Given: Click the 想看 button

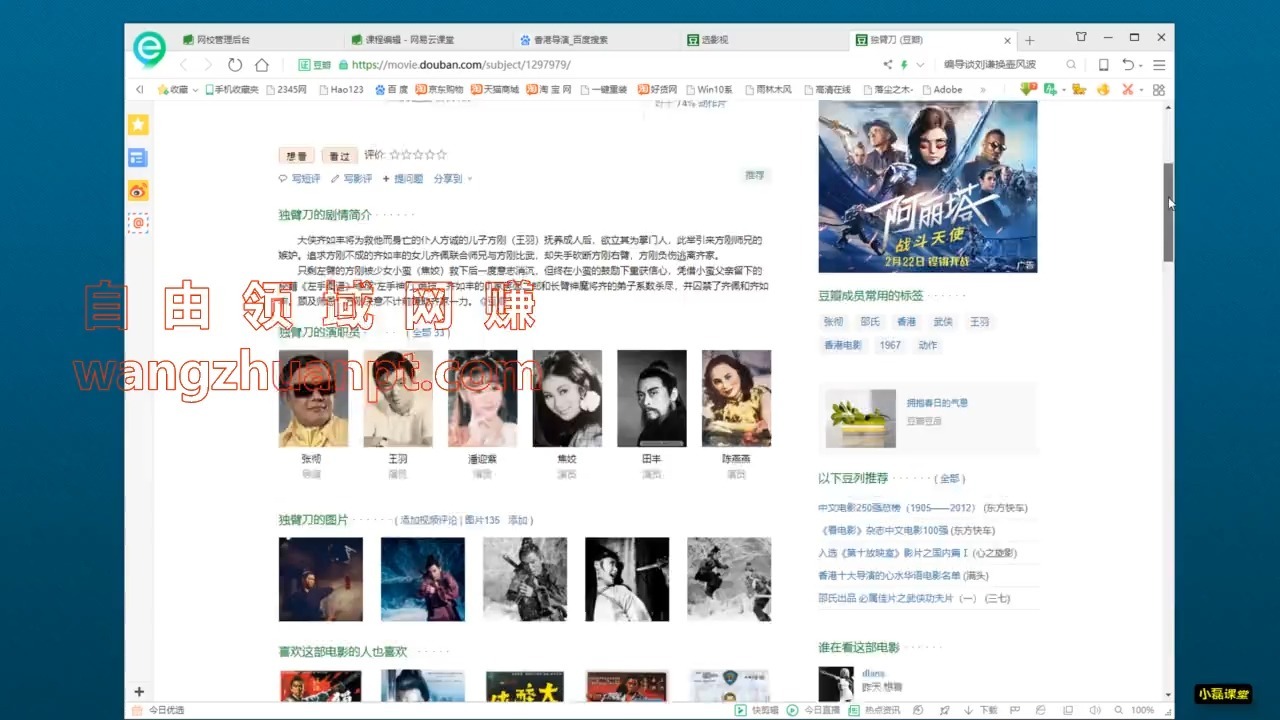Looking at the screenshot, I should [297, 155].
